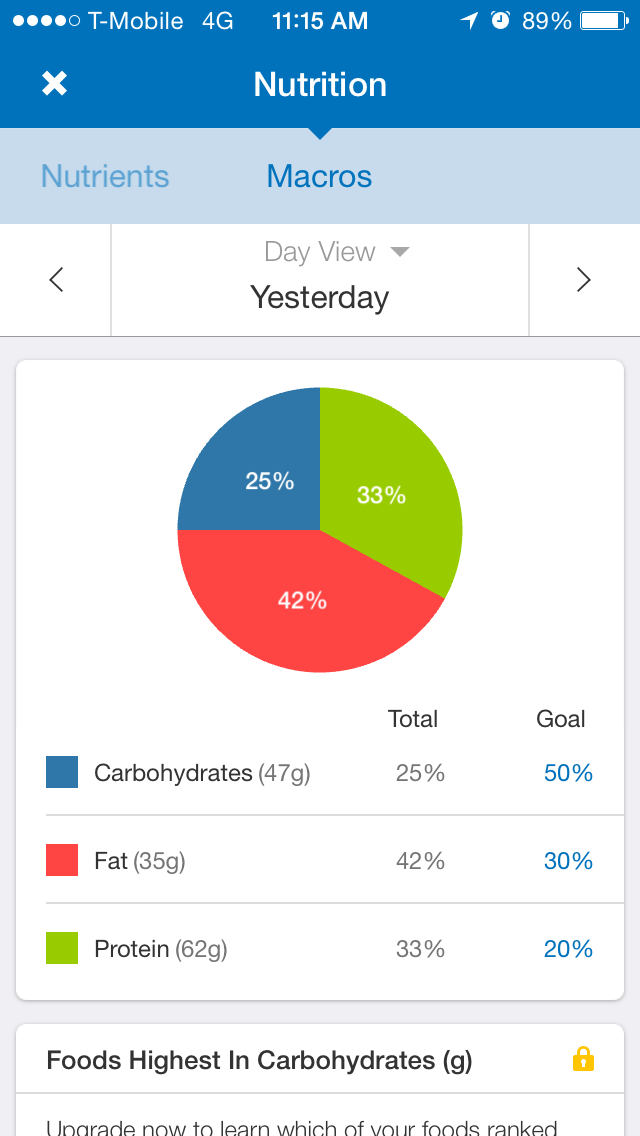
Task: Tap the location arrow status icon
Action: point(469,21)
